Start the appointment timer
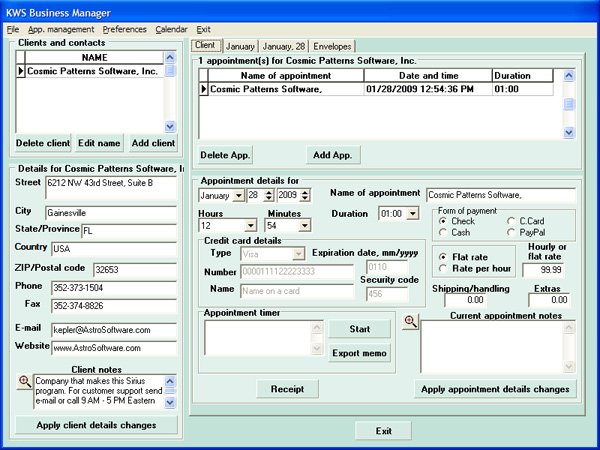The width and height of the screenshot is (600, 450). [359, 329]
